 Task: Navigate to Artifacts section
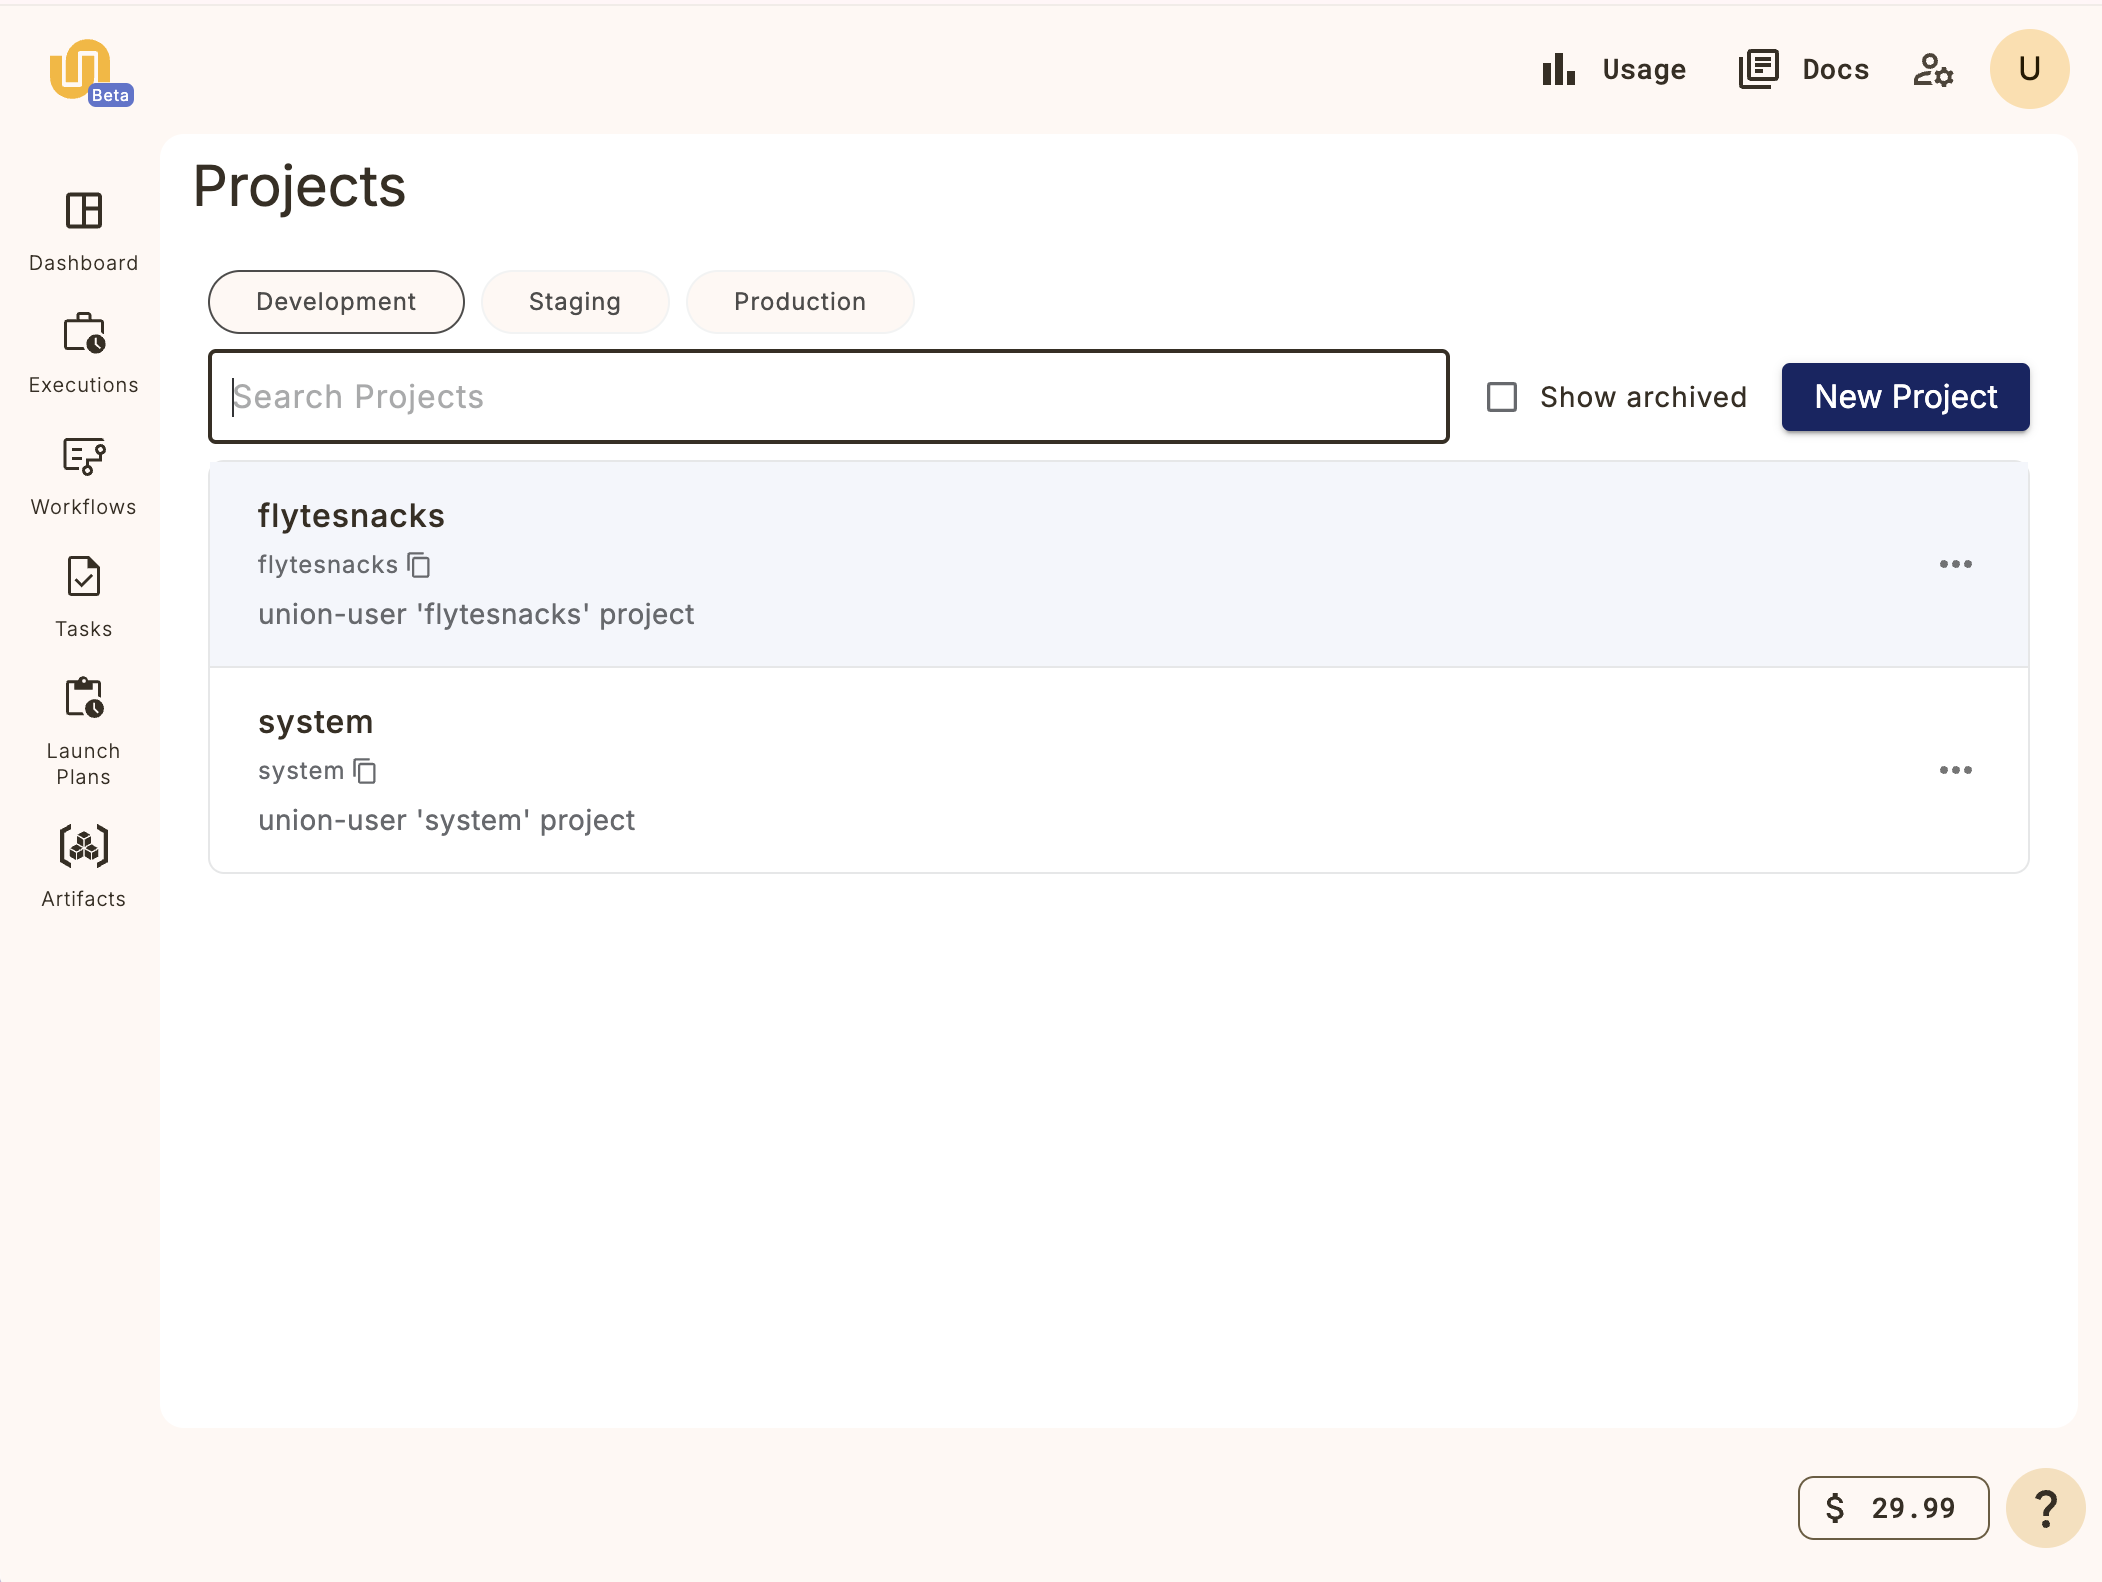tap(83, 862)
